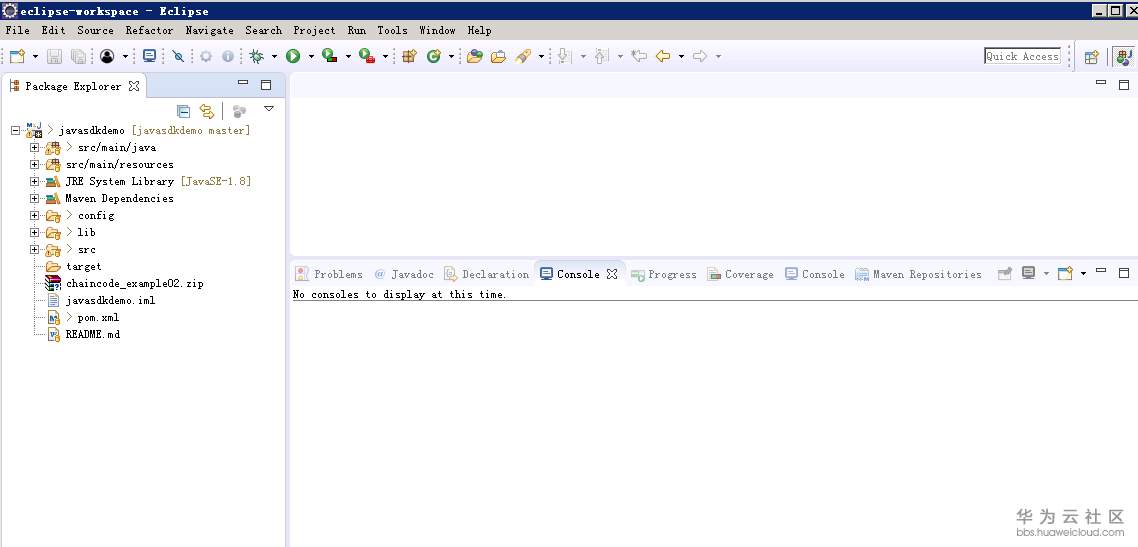Click the New Java Class icon
Viewport: 1138px width, 547px height.
point(434,57)
